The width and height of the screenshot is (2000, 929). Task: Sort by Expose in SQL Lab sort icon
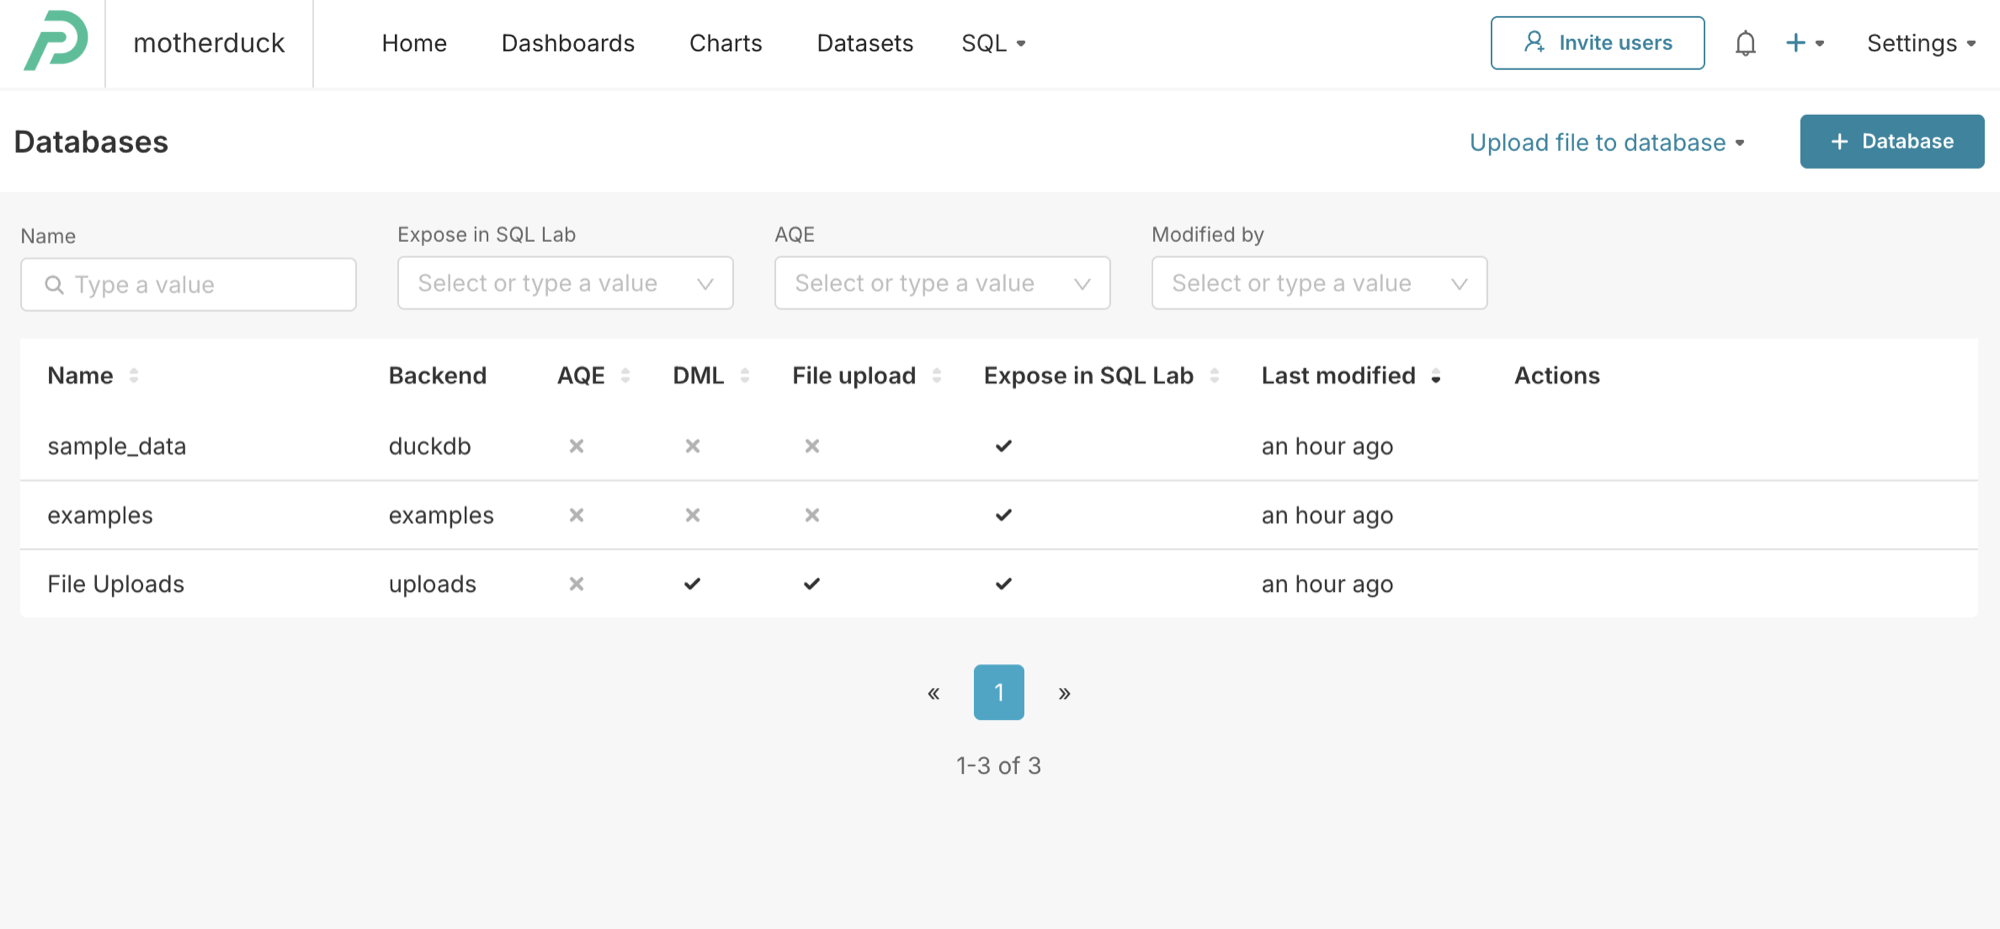click(1214, 376)
